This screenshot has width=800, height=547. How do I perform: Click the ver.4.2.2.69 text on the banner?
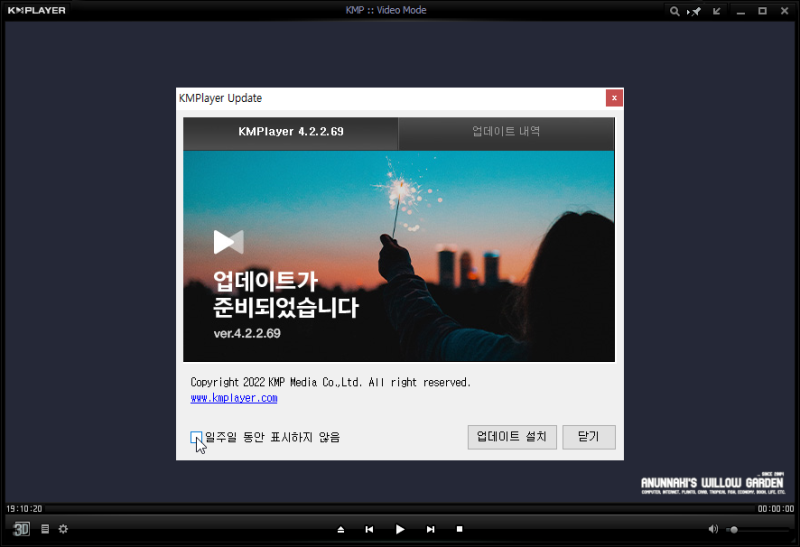click(x=247, y=333)
